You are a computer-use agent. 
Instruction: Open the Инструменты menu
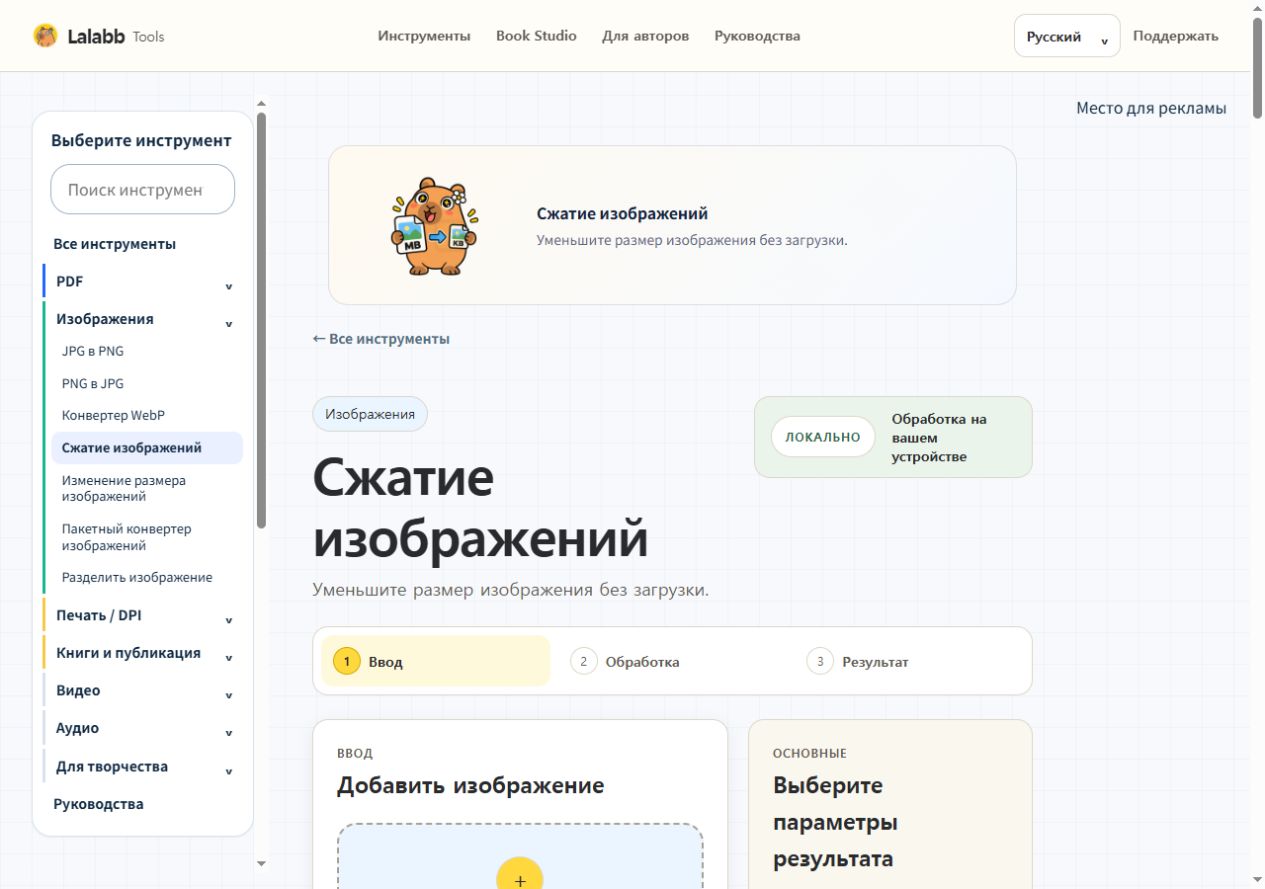click(424, 36)
